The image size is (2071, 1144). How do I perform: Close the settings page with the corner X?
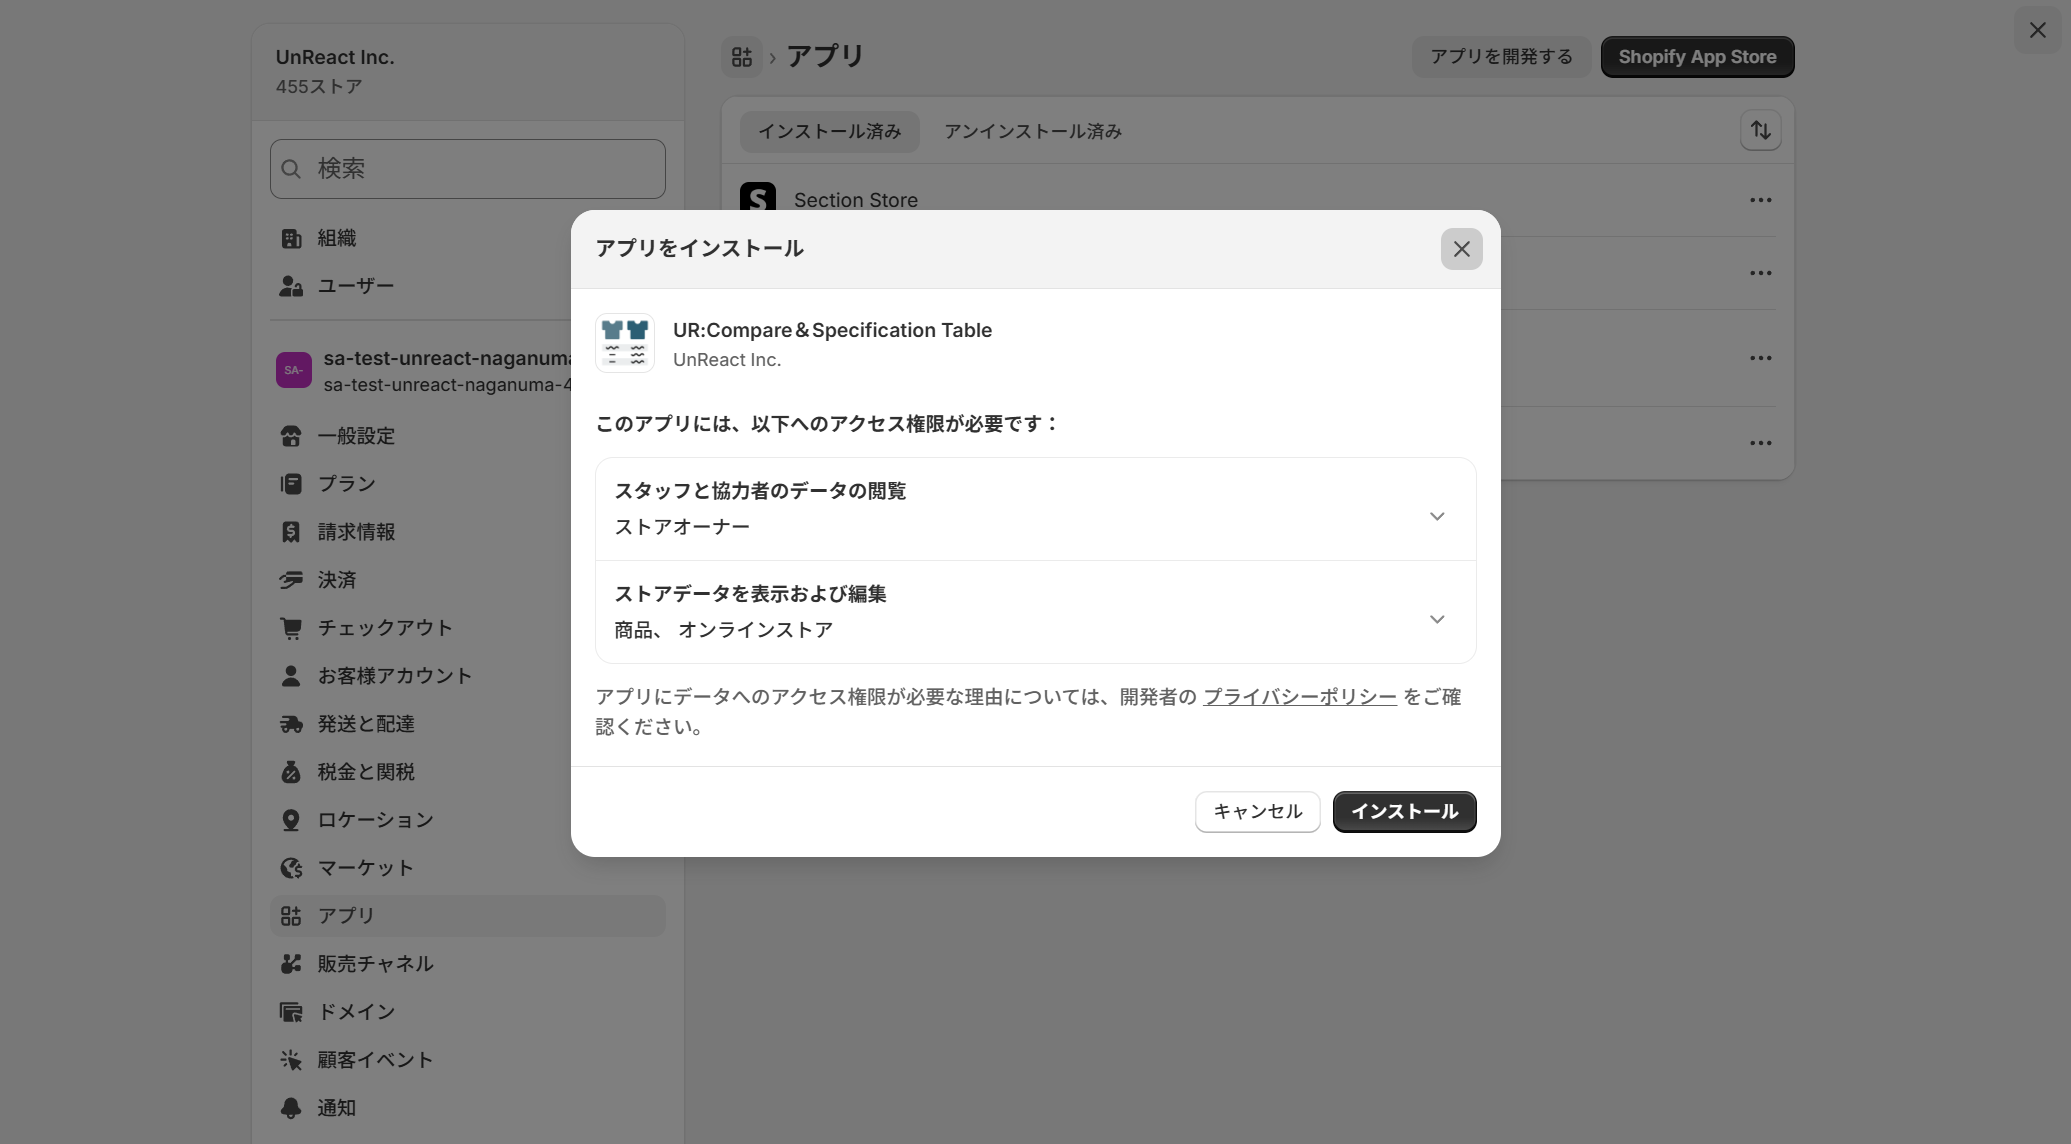pos(2037,30)
